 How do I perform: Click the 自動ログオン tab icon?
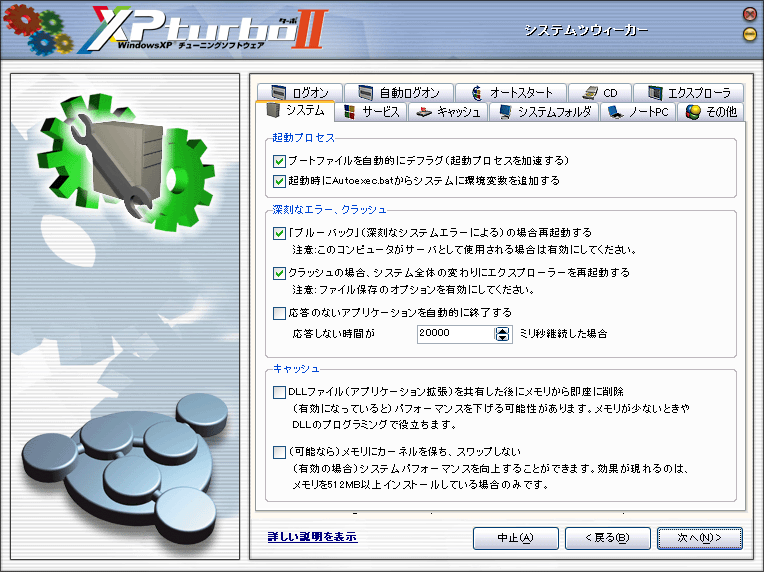click(365, 93)
